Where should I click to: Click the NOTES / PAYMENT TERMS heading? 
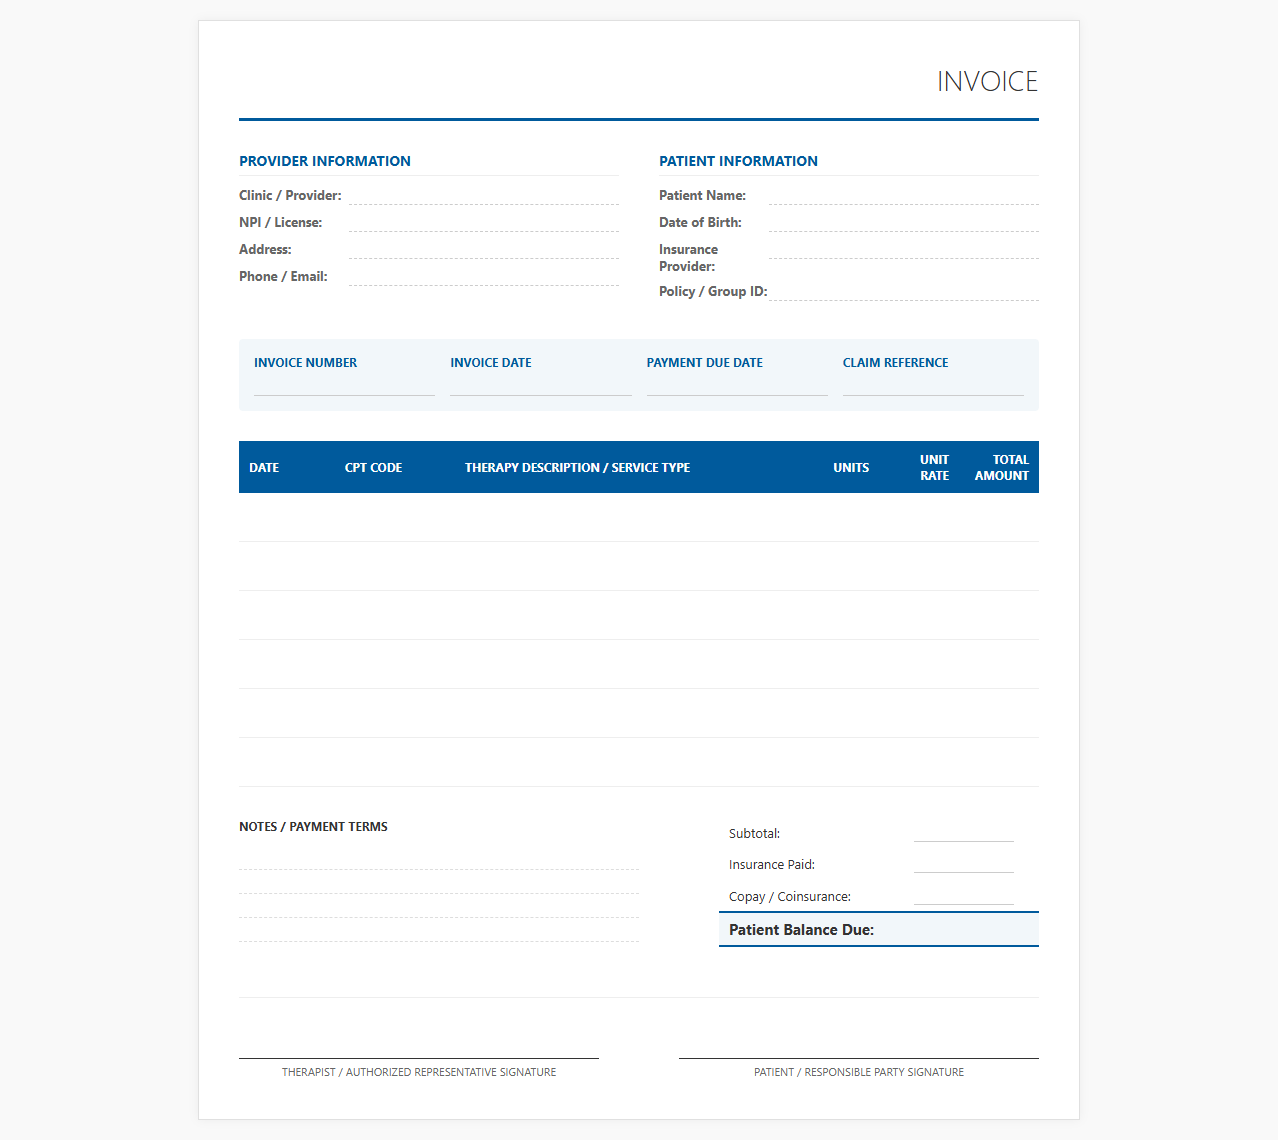point(313,827)
